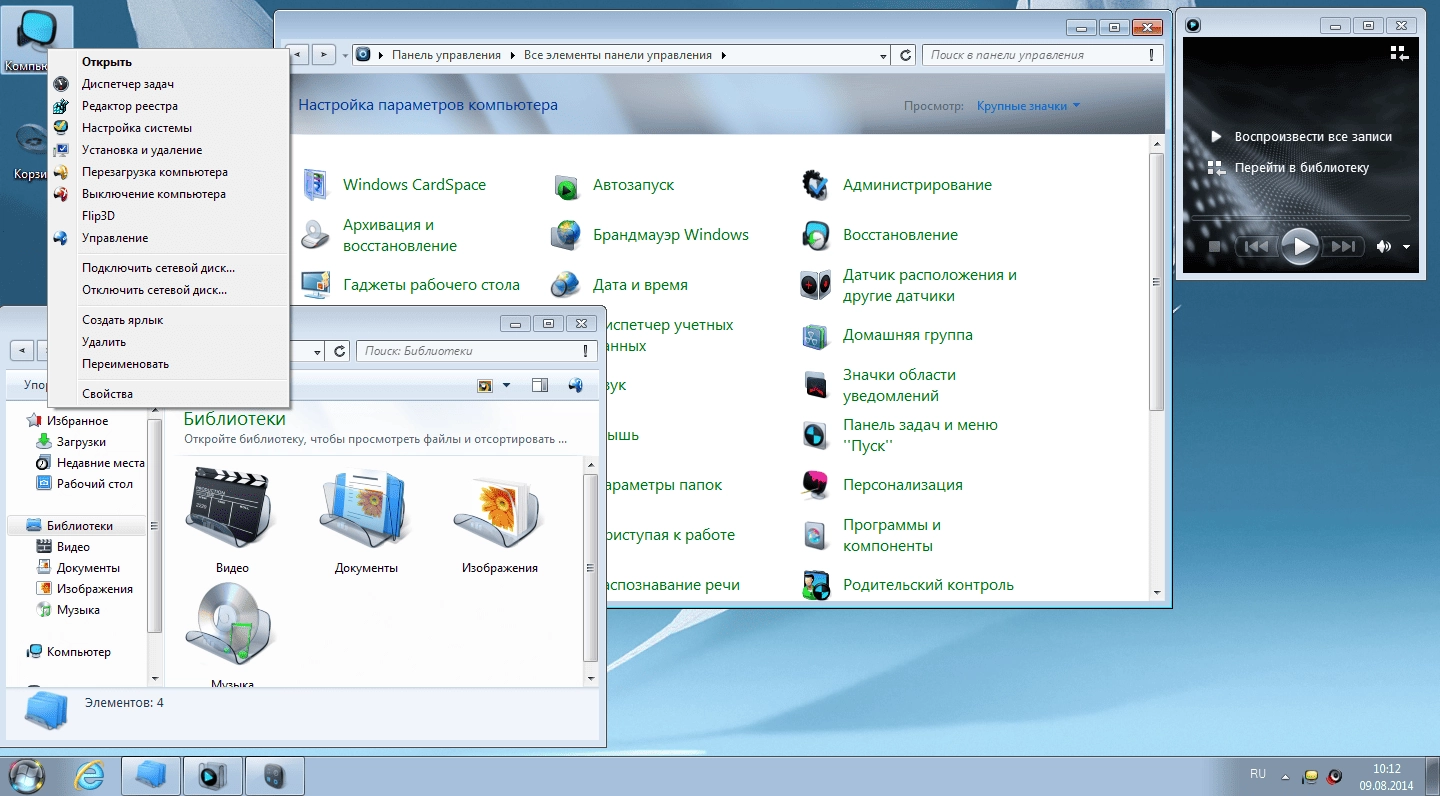1440x796 pixels.
Task: Switch to library view in media player
Action: pyautogui.click(x=1399, y=51)
